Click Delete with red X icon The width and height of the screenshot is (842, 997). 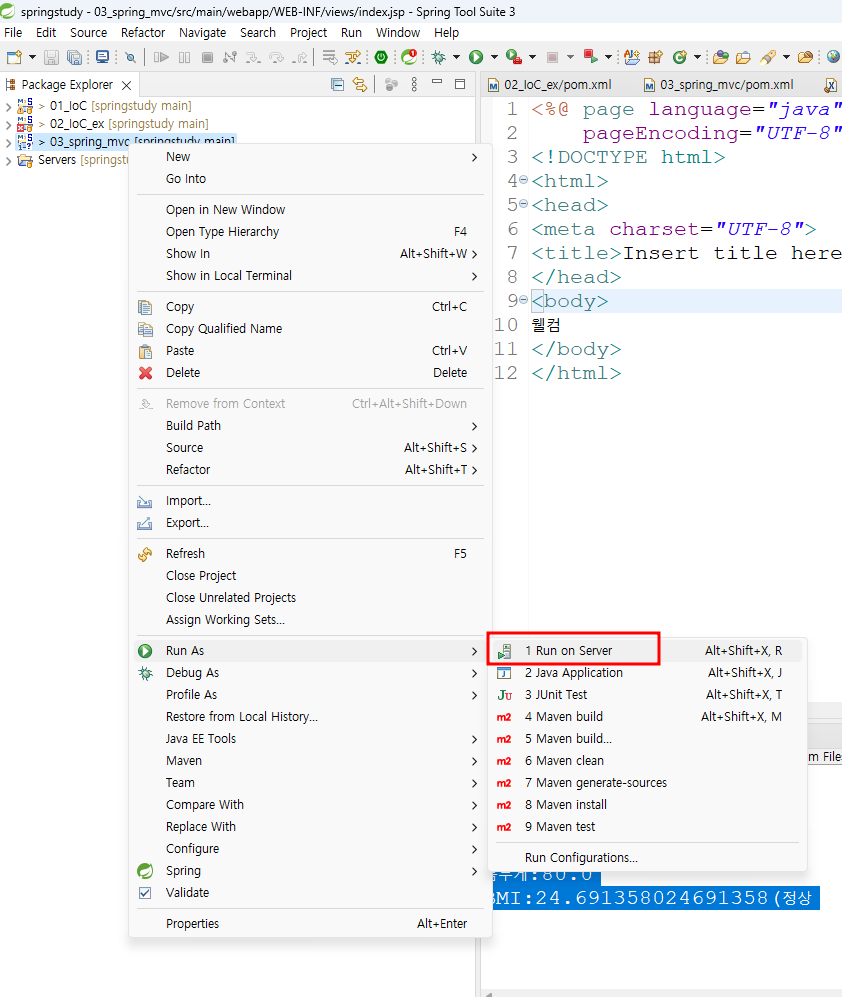click(310, 373)
